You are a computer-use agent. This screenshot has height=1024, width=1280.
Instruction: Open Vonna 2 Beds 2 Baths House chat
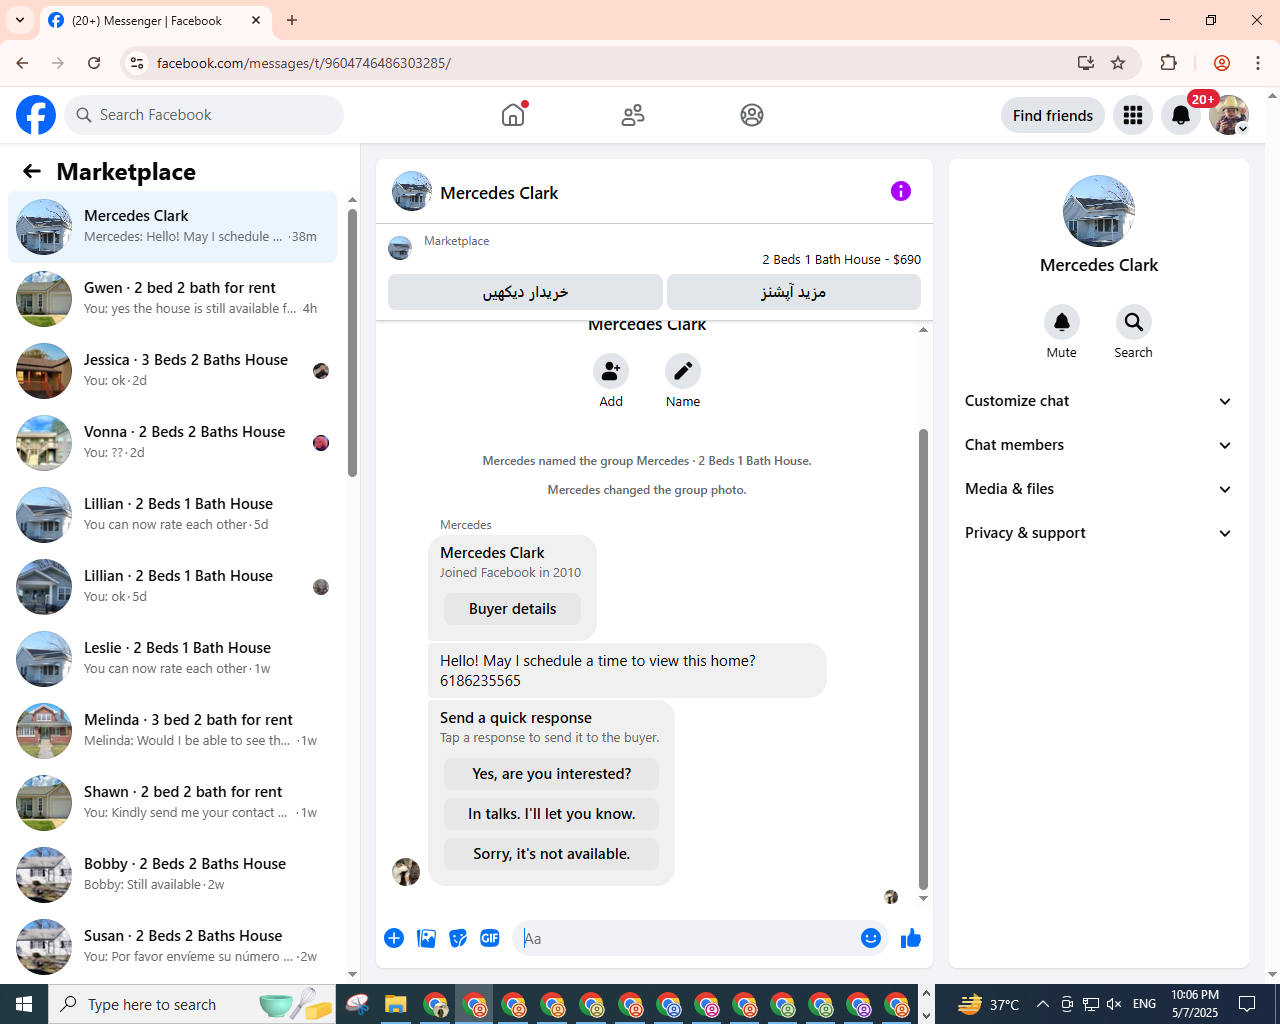click(172, 443)
